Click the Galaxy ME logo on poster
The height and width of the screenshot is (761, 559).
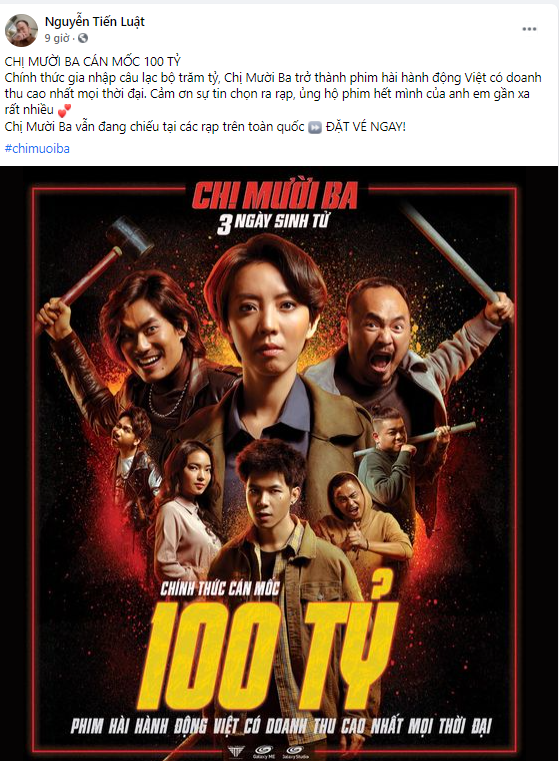(263, 753)
